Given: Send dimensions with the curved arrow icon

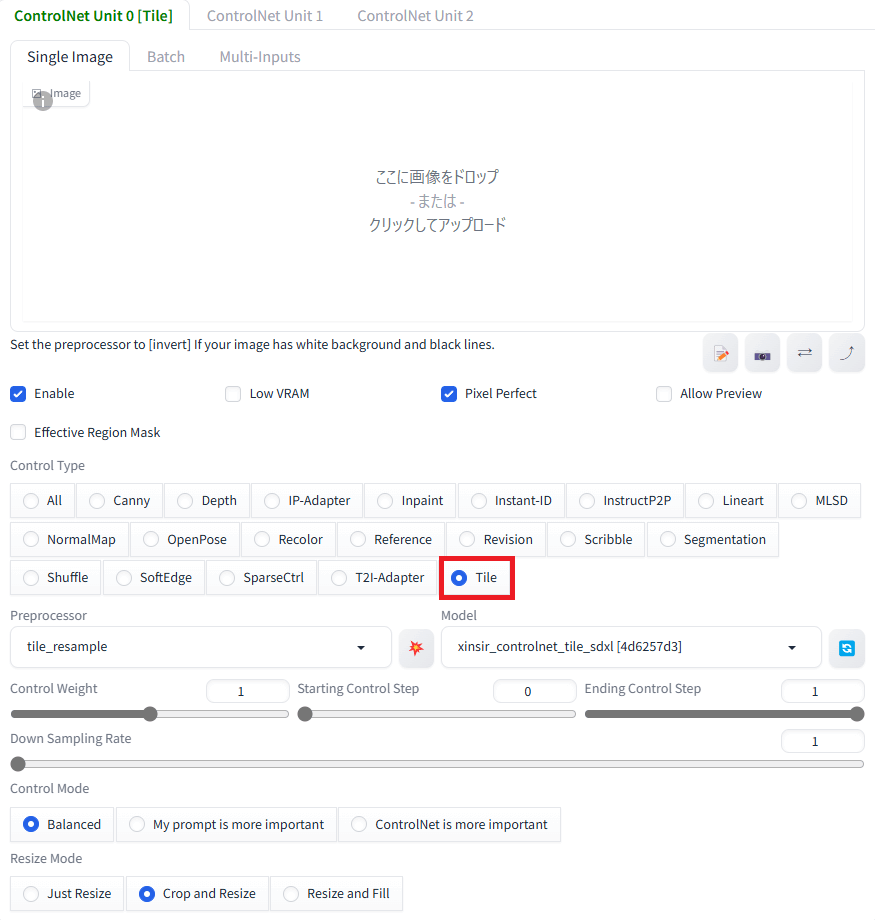Looking at the screenshot, I should [847, 353].
